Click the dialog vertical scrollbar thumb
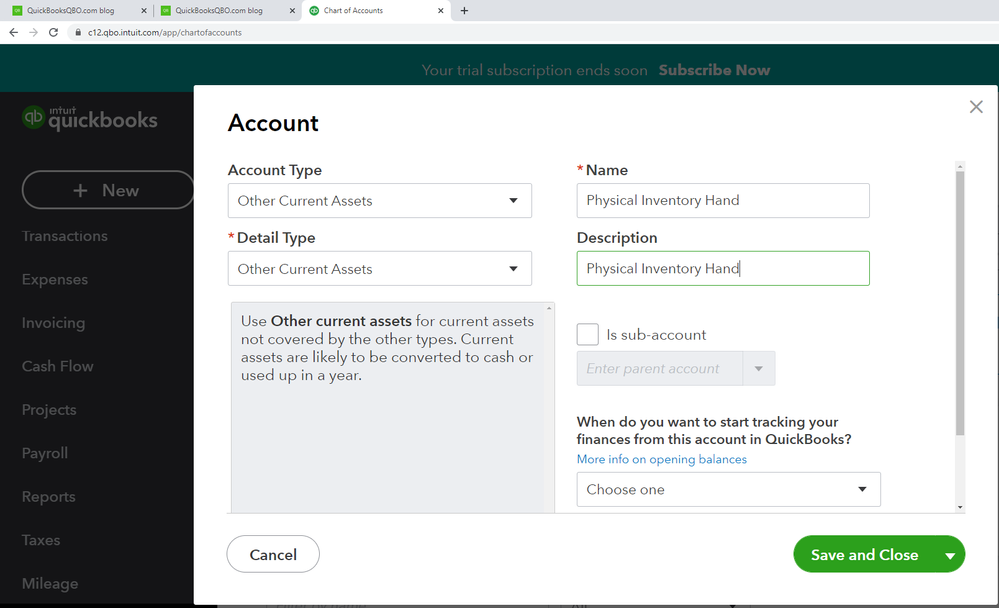This screenshot has width=999, height=608. click(959, 303)
